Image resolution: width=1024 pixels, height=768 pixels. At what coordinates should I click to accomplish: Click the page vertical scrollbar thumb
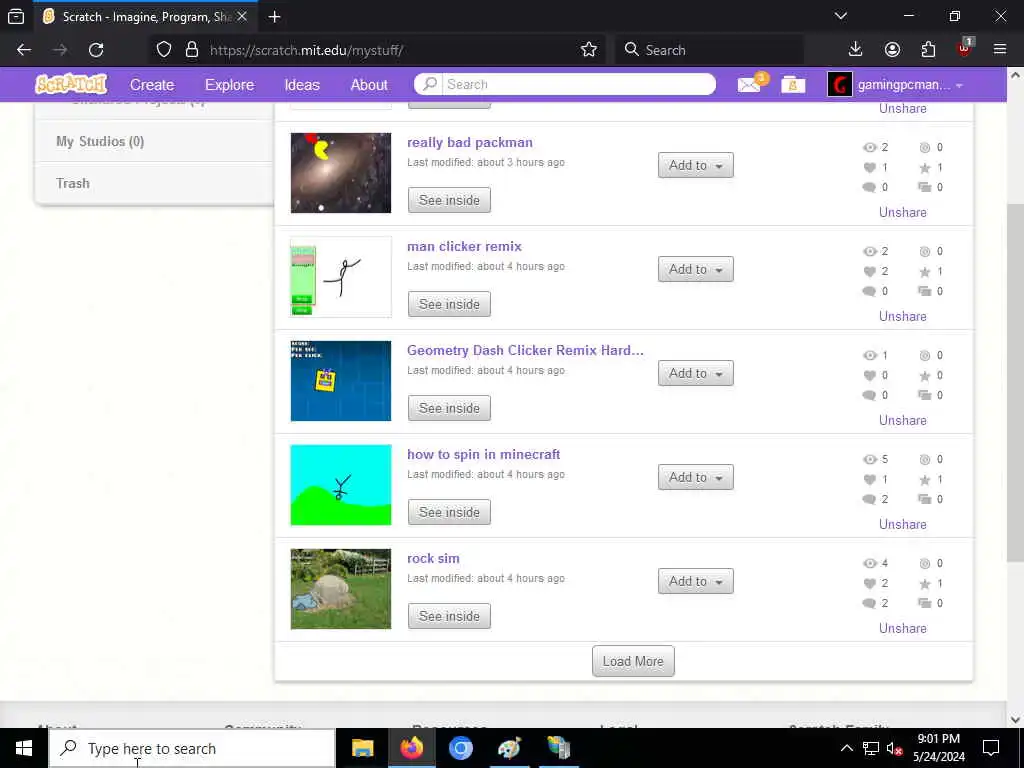point(1015,382)
